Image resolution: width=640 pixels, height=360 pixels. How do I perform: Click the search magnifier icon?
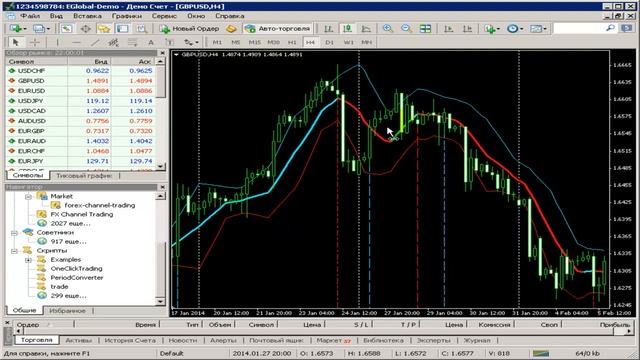pos(610,28)
